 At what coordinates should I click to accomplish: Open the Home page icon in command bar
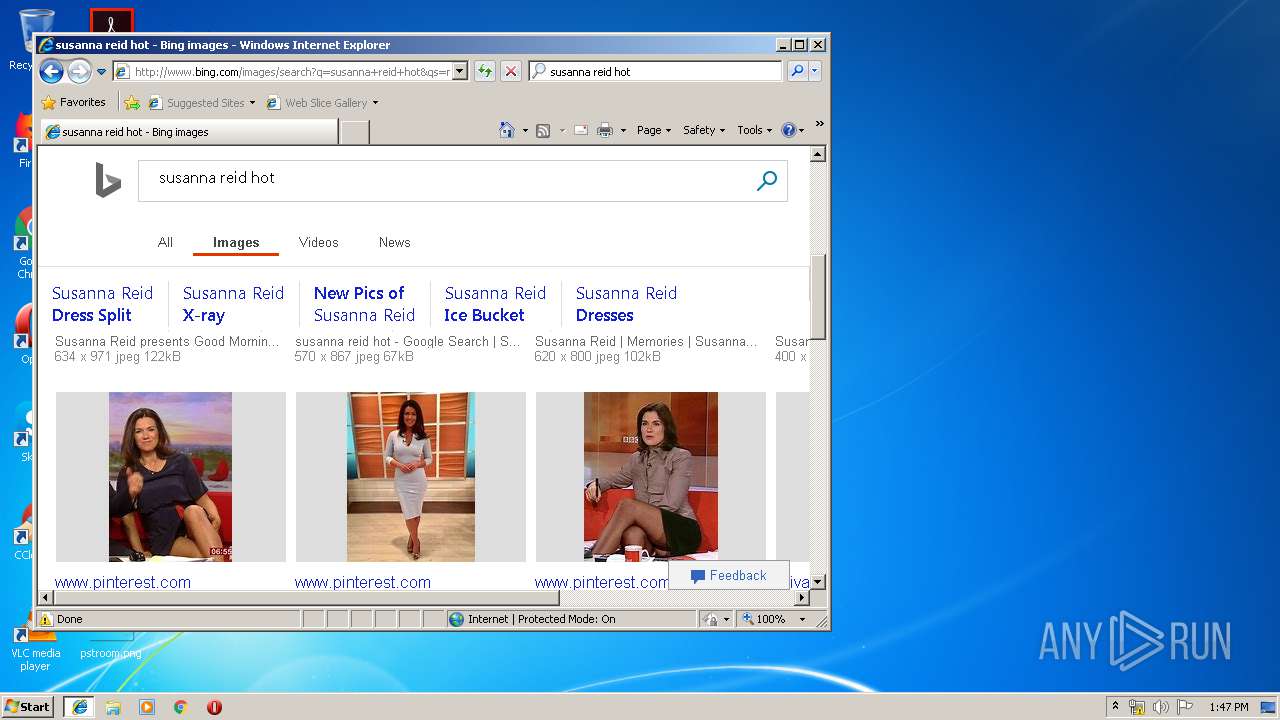[507, 130]
